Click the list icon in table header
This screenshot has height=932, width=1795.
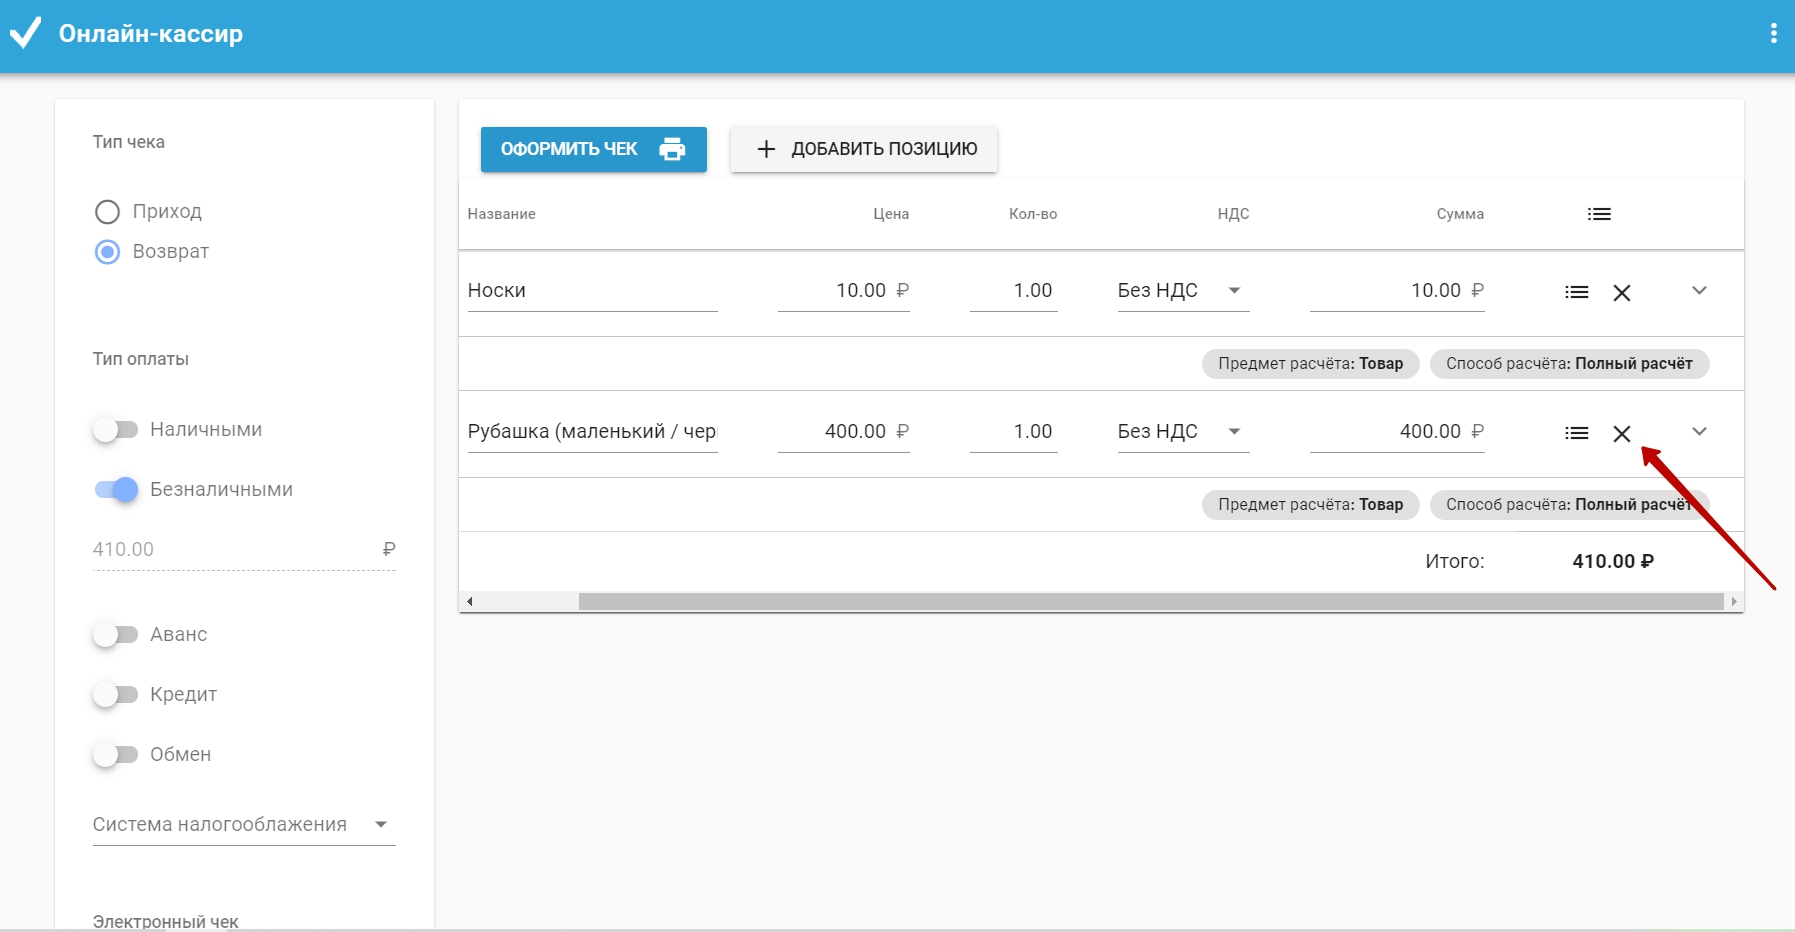tap(1599, 214)
